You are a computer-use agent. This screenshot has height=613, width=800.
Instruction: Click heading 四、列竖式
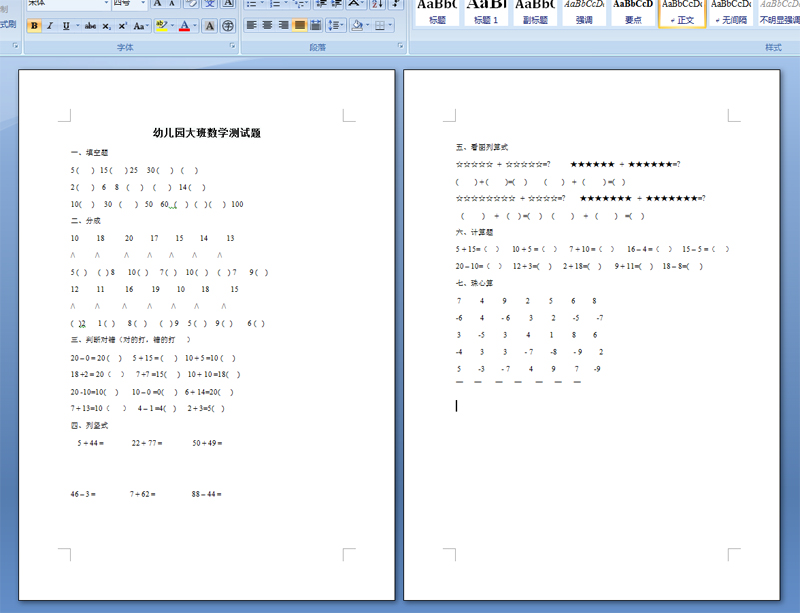[89, 425]
